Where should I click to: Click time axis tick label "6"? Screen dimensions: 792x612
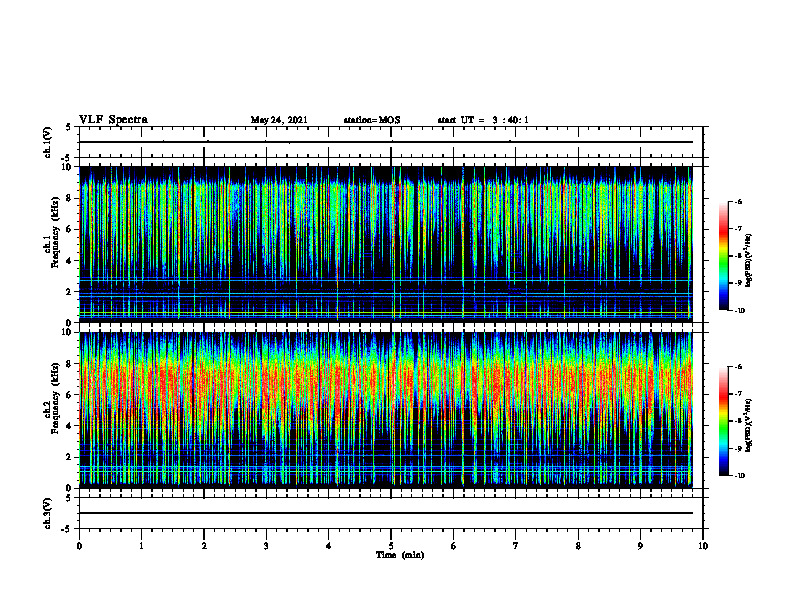pos(454,546)
